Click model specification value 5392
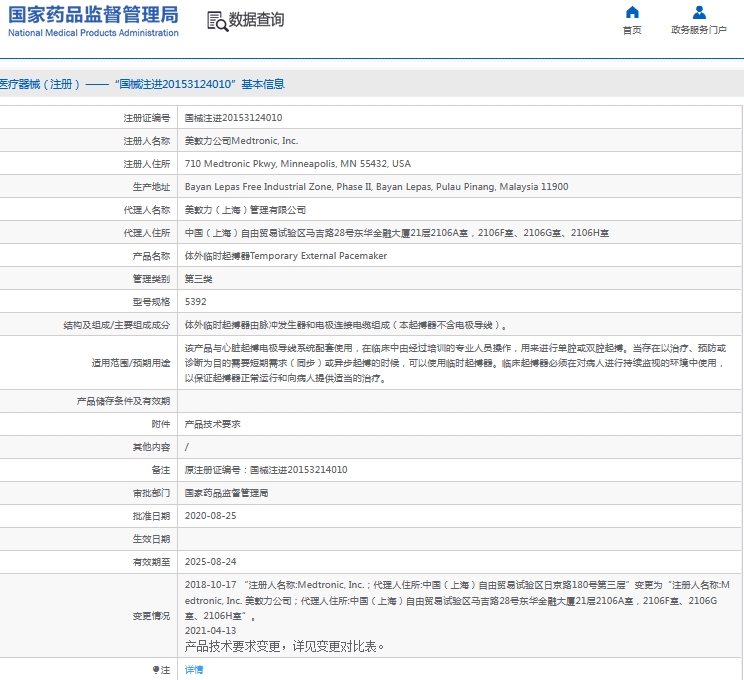744x680 pixels. pyautogui.click(x=195, y=302)
